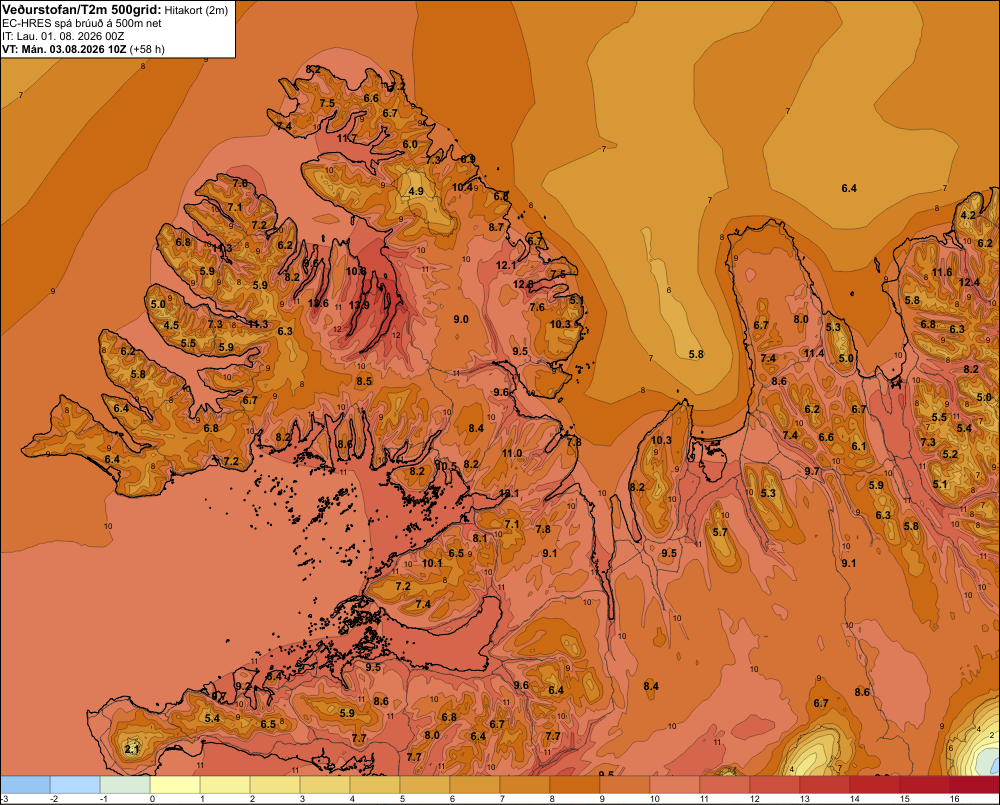The height and width of the screenshot is (805, 1000).
Task: Click the legend swatch between 9 and 10
Action: [625, 785]
